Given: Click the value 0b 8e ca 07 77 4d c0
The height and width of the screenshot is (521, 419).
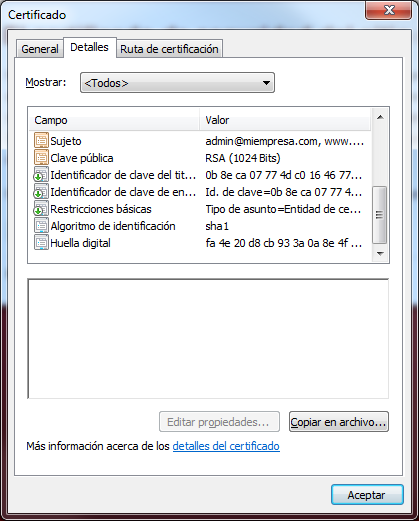Looking at the screenshot, I should pos(284,175).
